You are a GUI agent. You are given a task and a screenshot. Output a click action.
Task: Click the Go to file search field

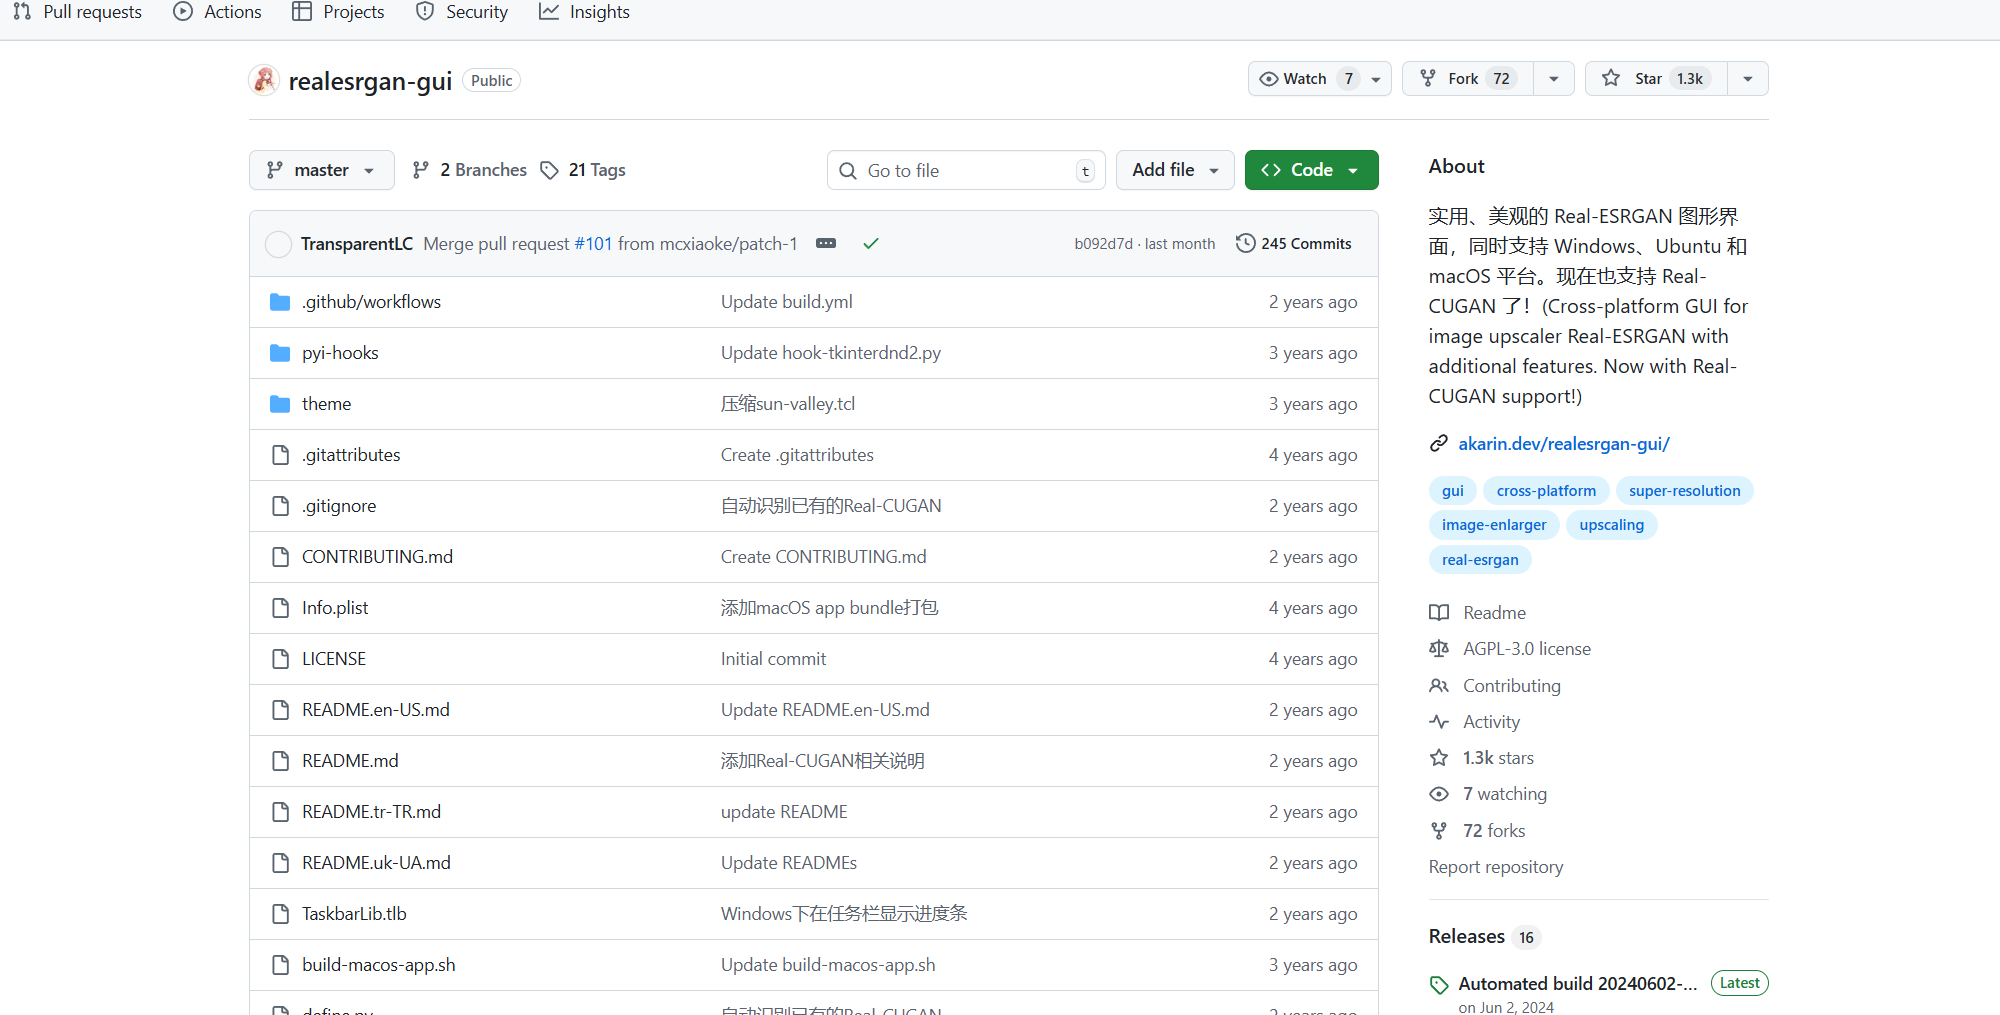pos(966,171)
